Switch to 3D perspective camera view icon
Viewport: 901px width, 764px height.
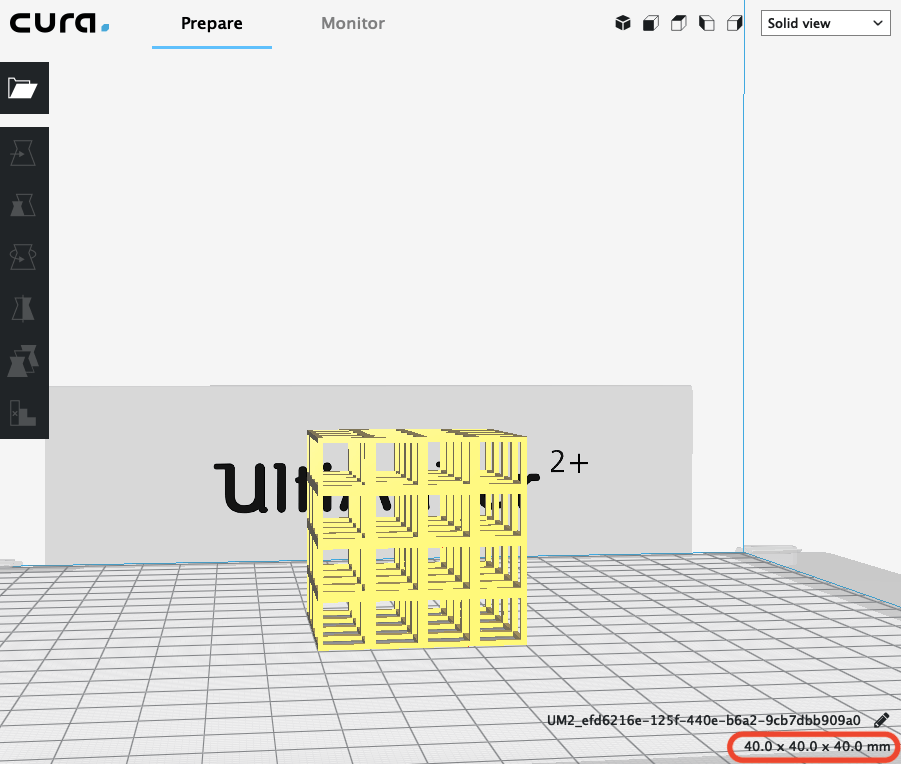[623, 23]
